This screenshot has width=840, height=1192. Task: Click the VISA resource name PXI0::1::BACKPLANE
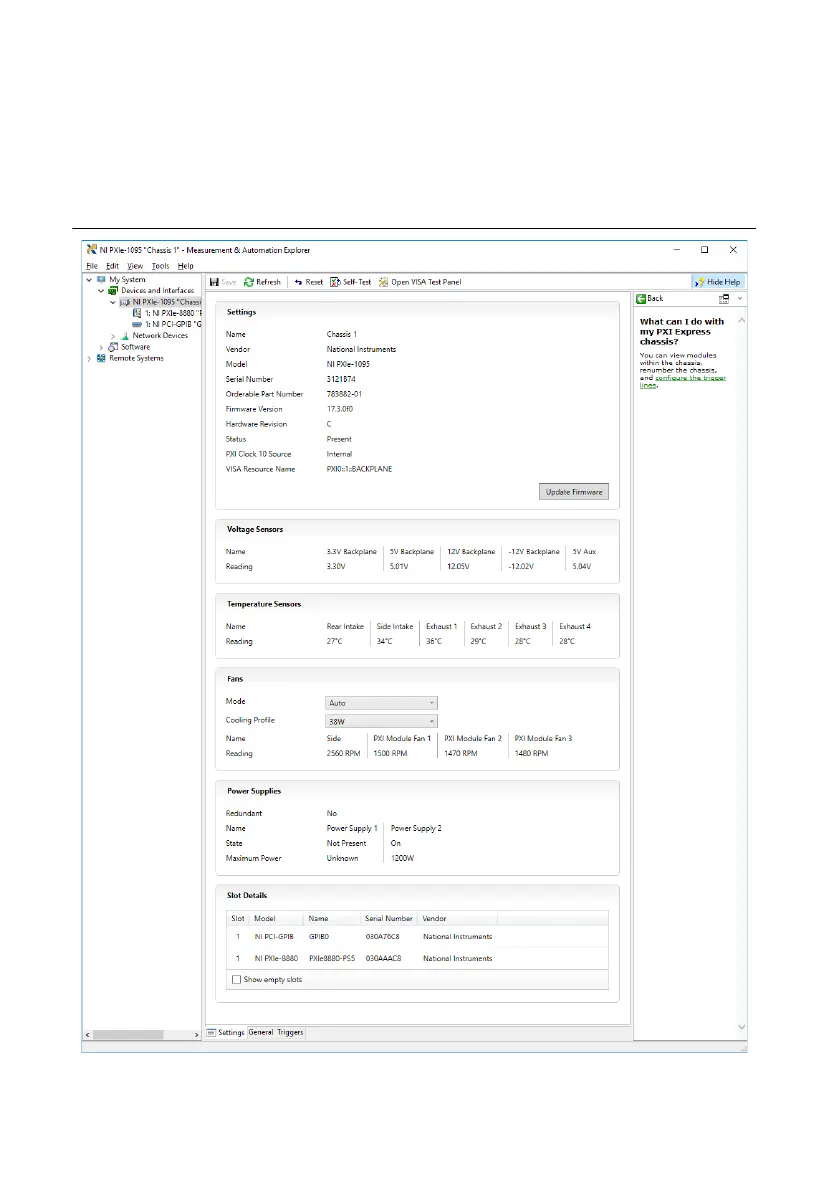[x=360, y=469]
